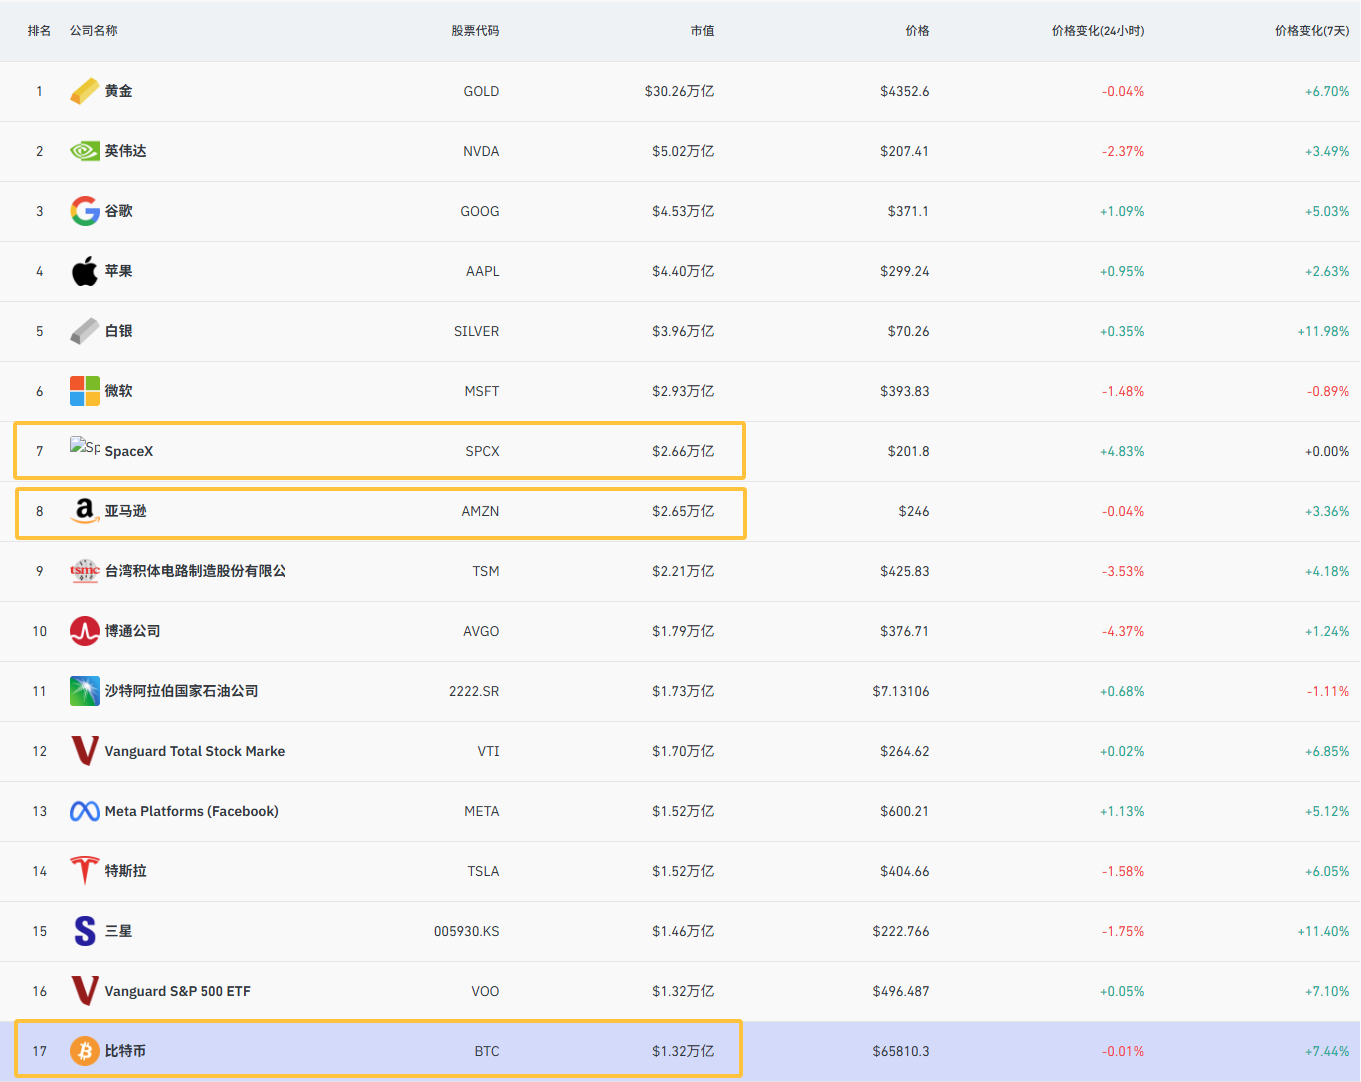This screenshot has width=1361, height=1082.
Task: Click SpaceX 24-hour change +4.83%
Action: 1122,451
